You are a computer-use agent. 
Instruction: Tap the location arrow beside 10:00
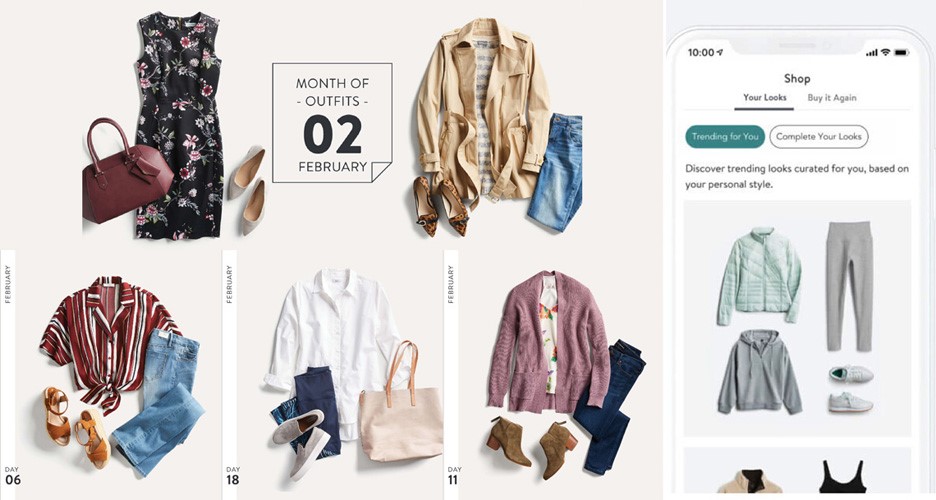[719, 53]
